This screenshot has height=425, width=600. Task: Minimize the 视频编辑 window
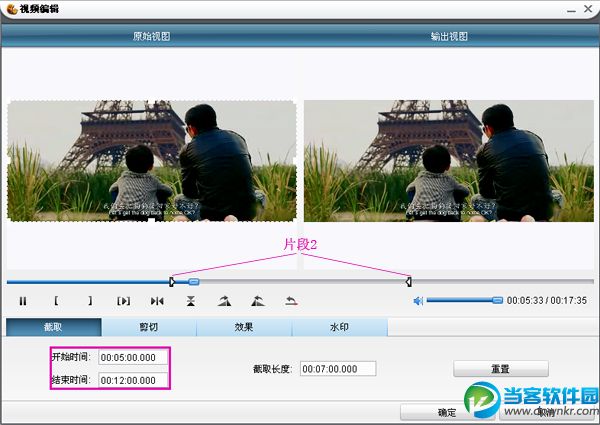(x=571, y=10)
